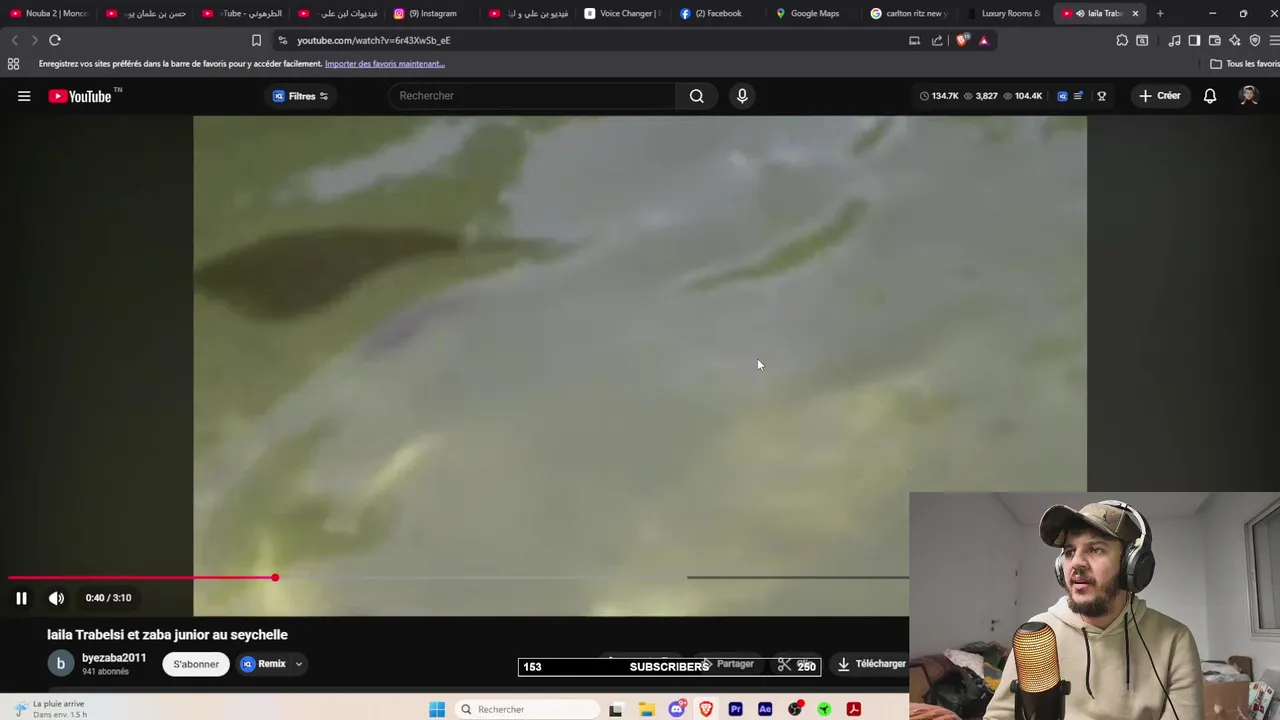Open Brave Rewards triangle icon
Viewport: 1280px width, 720px height.
click(984, 40)
